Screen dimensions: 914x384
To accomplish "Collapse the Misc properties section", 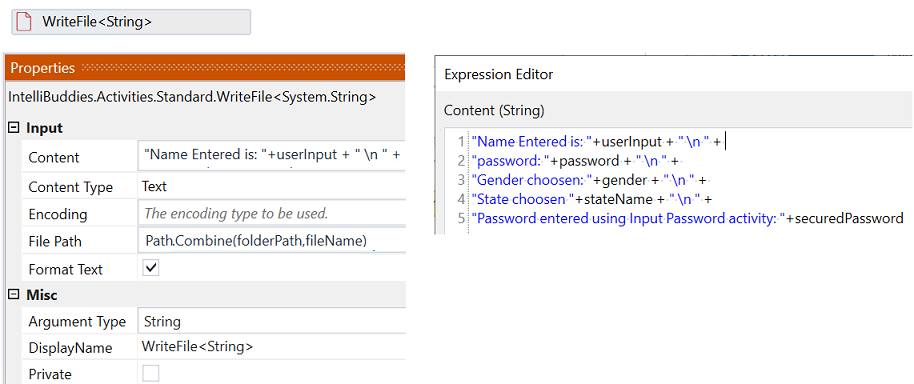I will tap(13, 295).
